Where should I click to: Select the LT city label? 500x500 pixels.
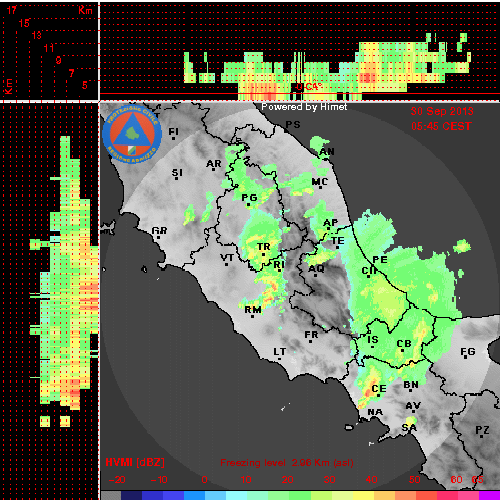[x=280, y=352]
